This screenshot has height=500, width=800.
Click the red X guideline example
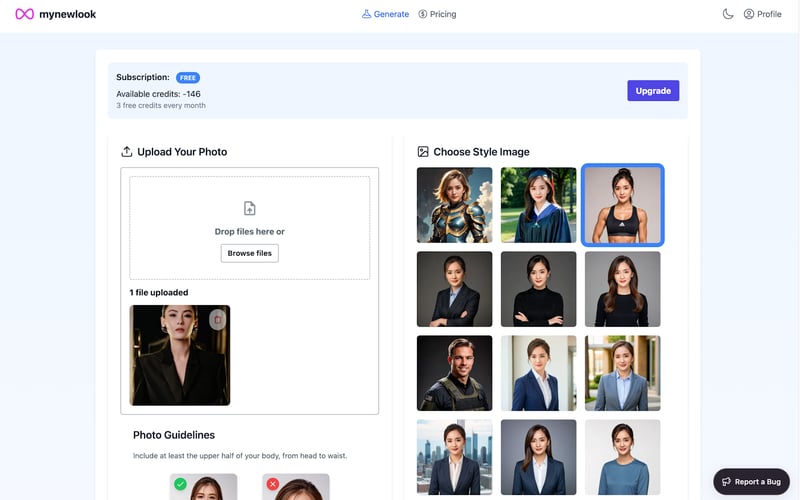click(x=296, y=487)
